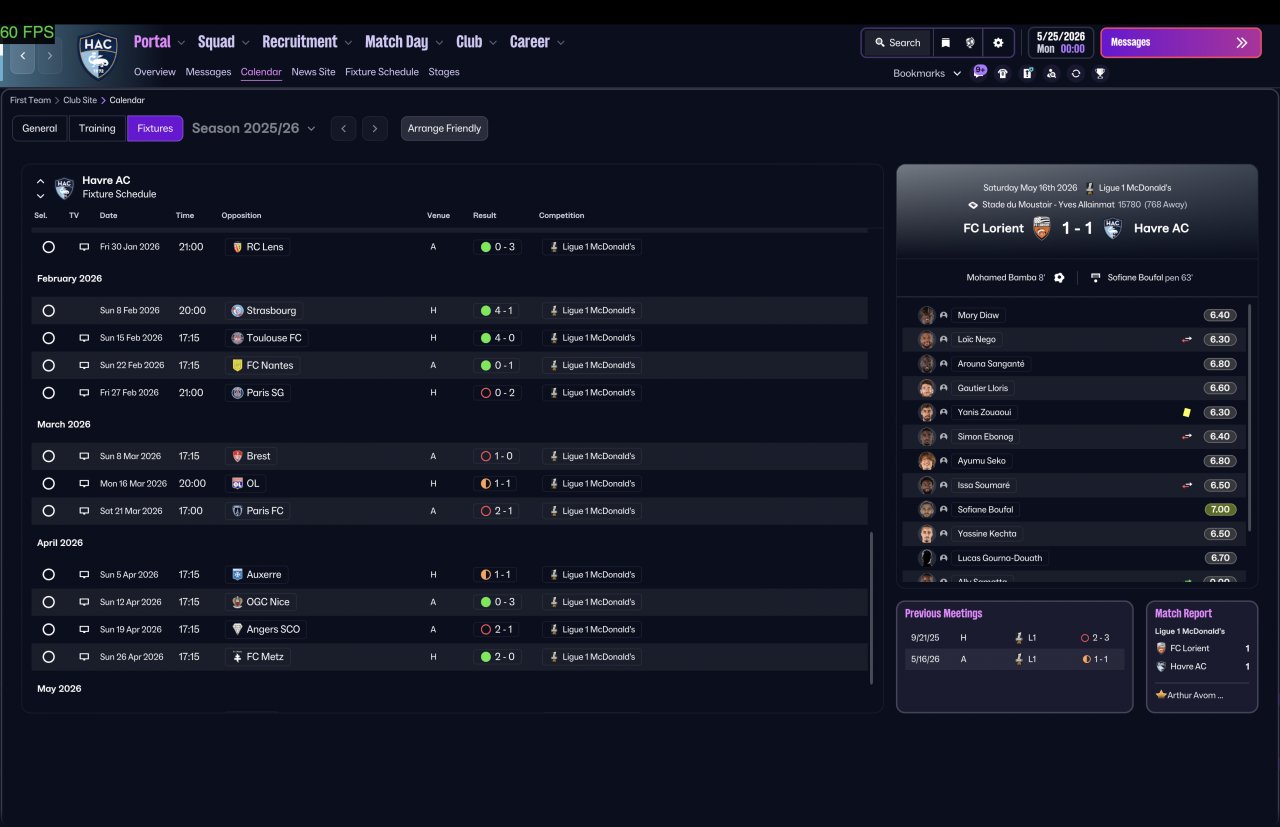Switch to the General tab
This screenshot has width=1280, height=827.
40,128
